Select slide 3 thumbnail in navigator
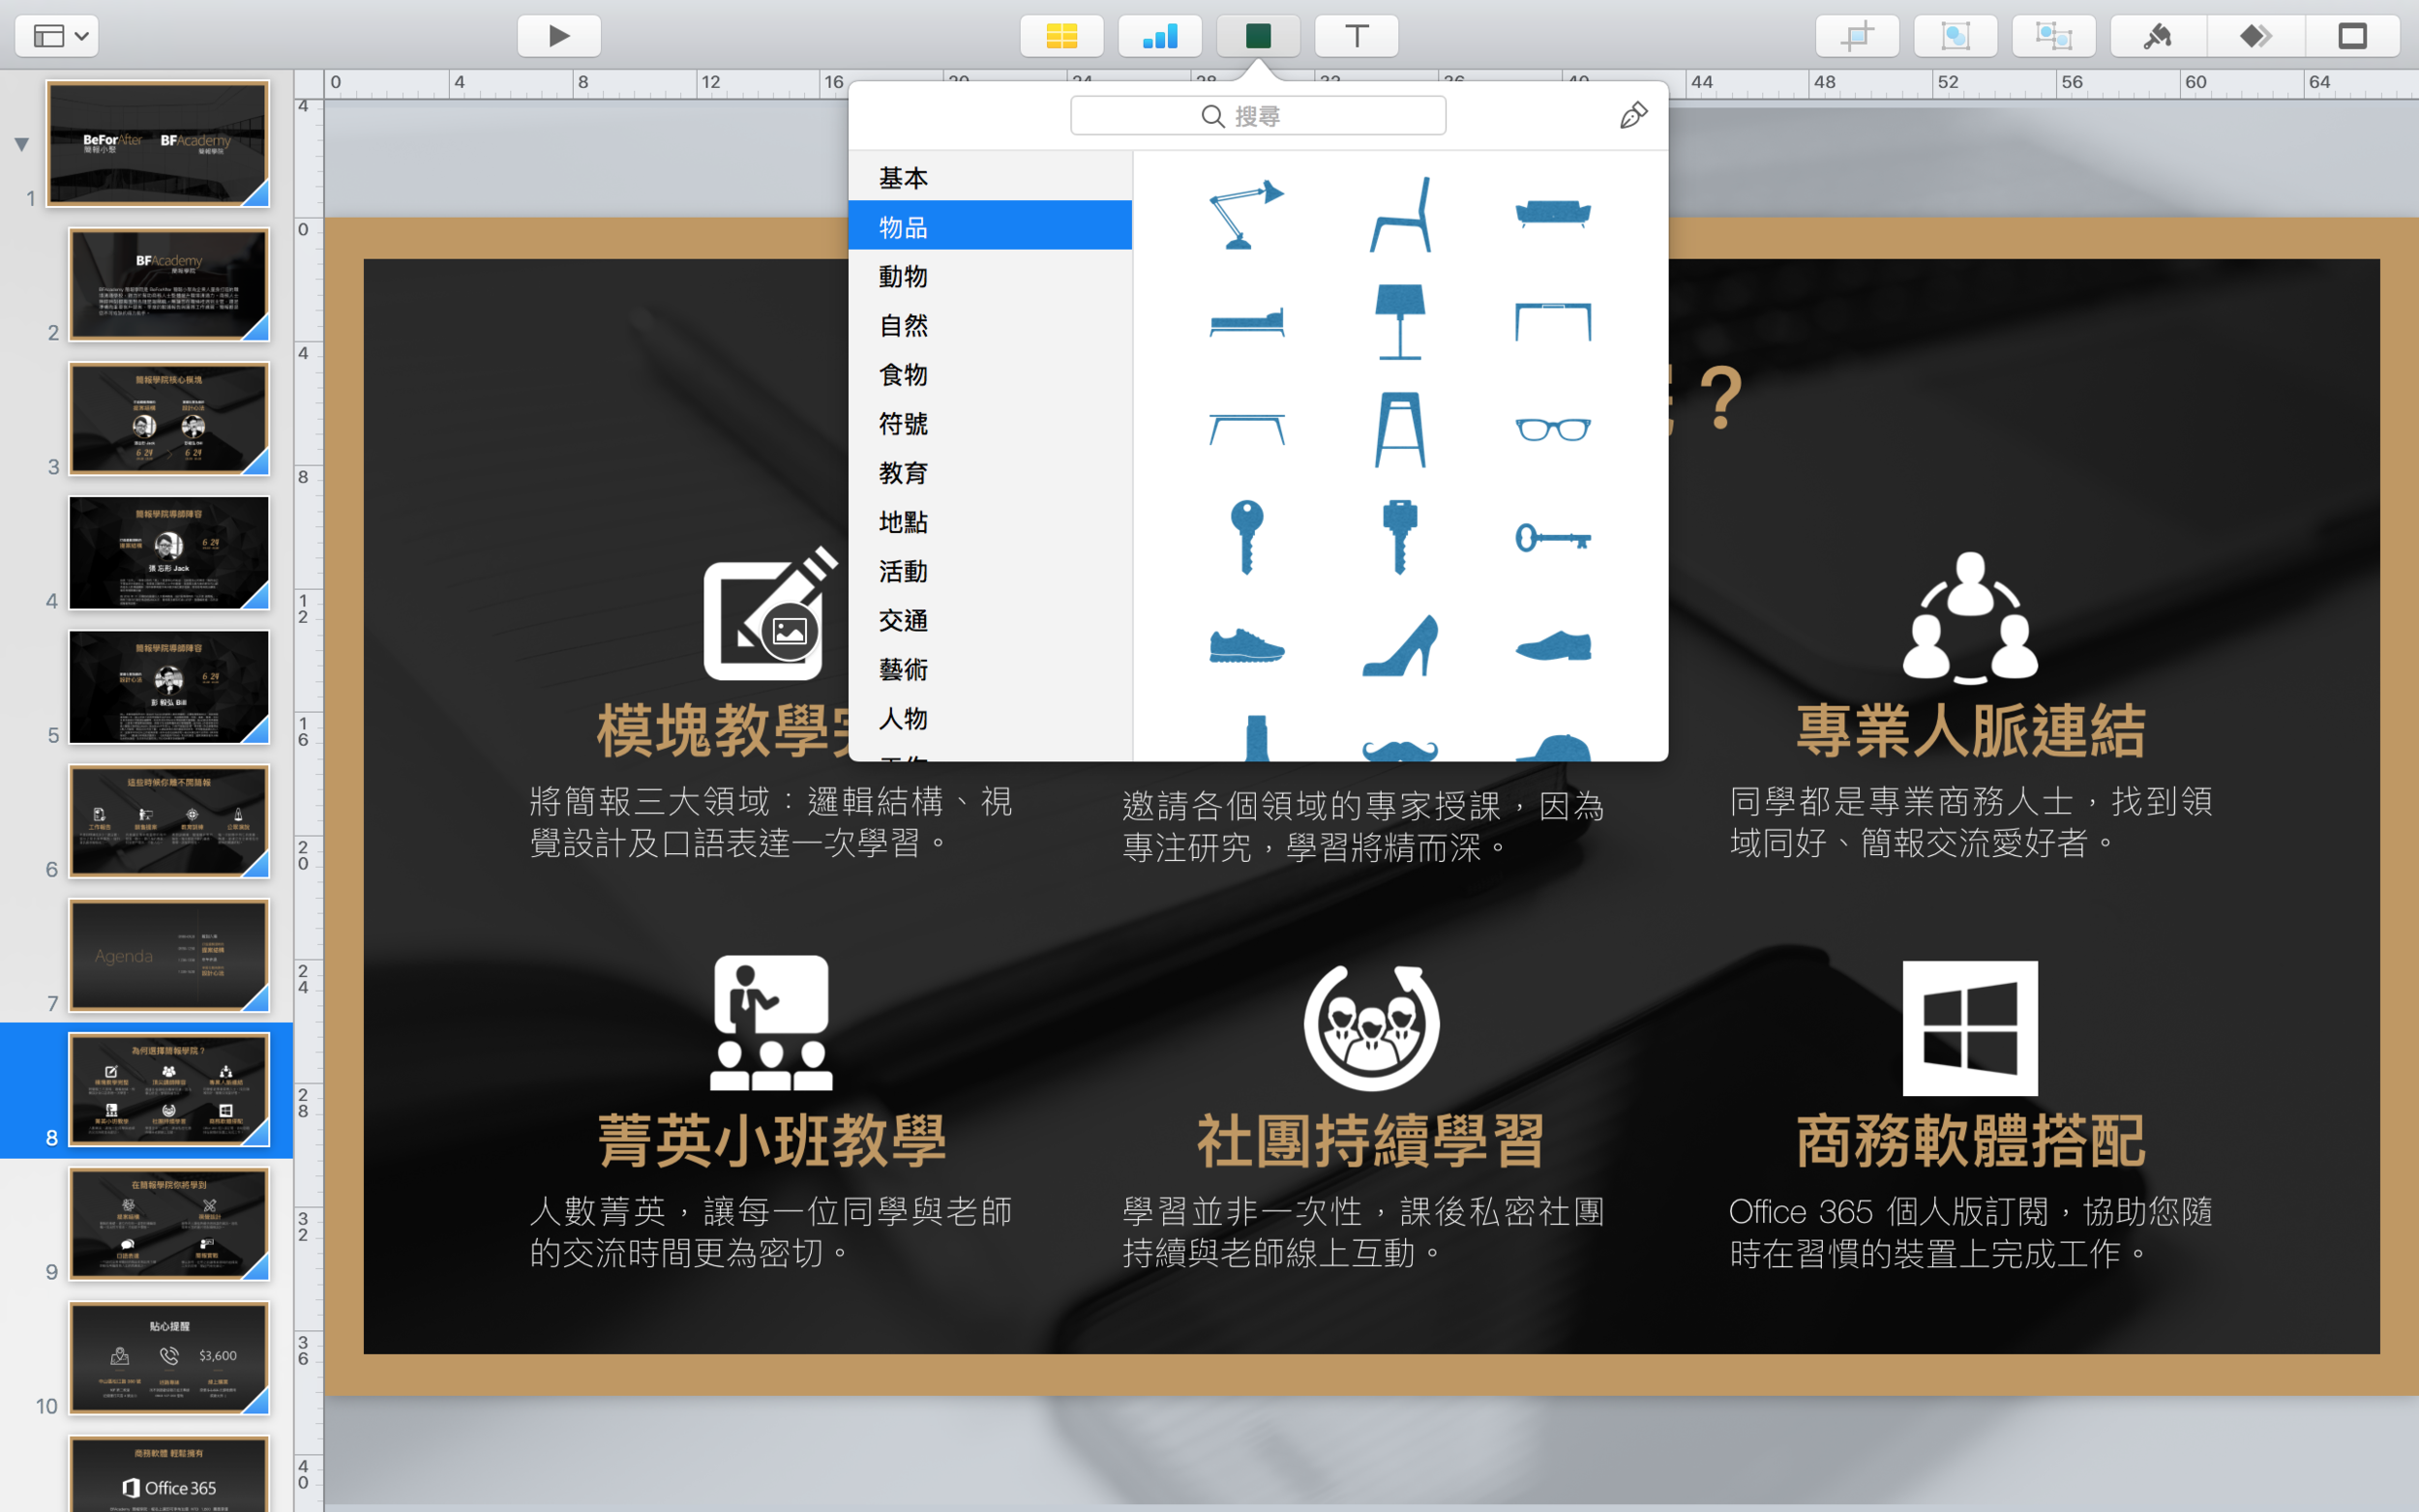The width and height of the screenshot is (2419, 1512). click(168, 418)
